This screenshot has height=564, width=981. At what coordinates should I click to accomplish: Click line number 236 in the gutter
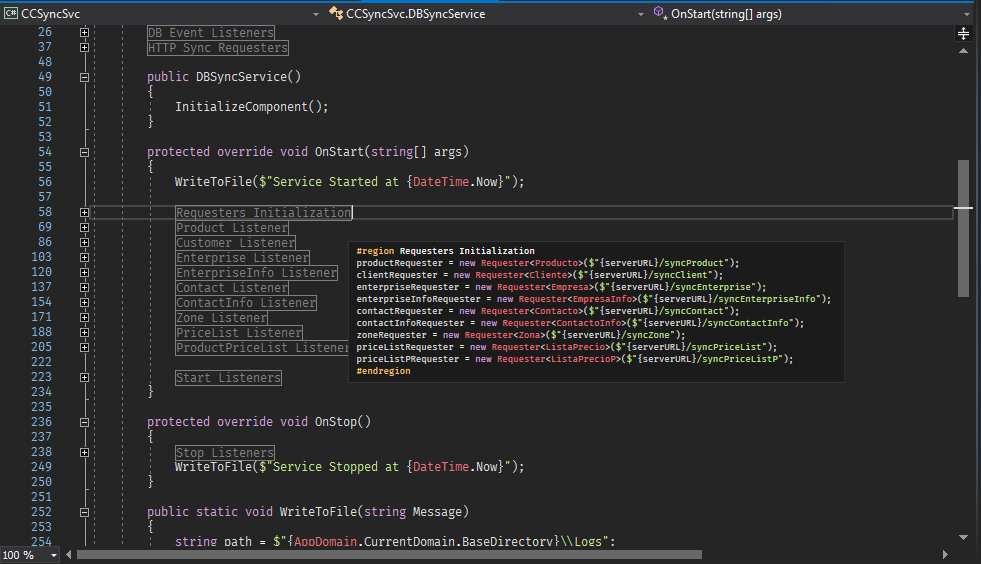41,422
